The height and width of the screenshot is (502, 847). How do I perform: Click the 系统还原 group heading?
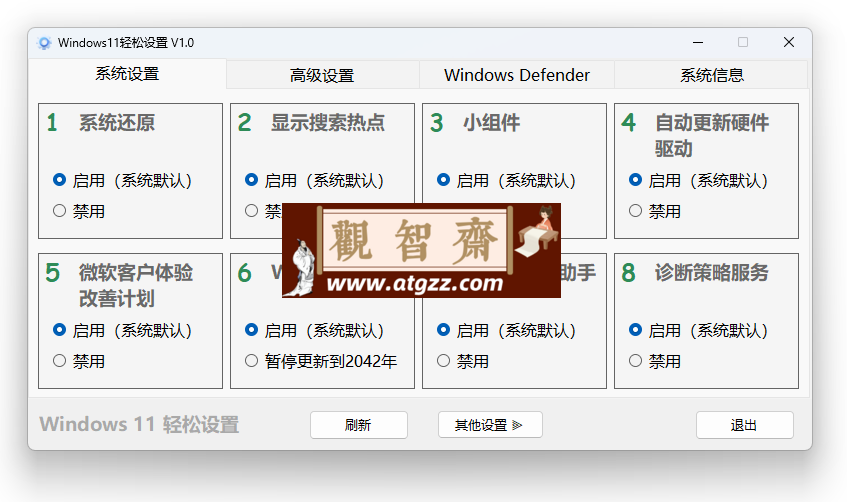[117, 123]
